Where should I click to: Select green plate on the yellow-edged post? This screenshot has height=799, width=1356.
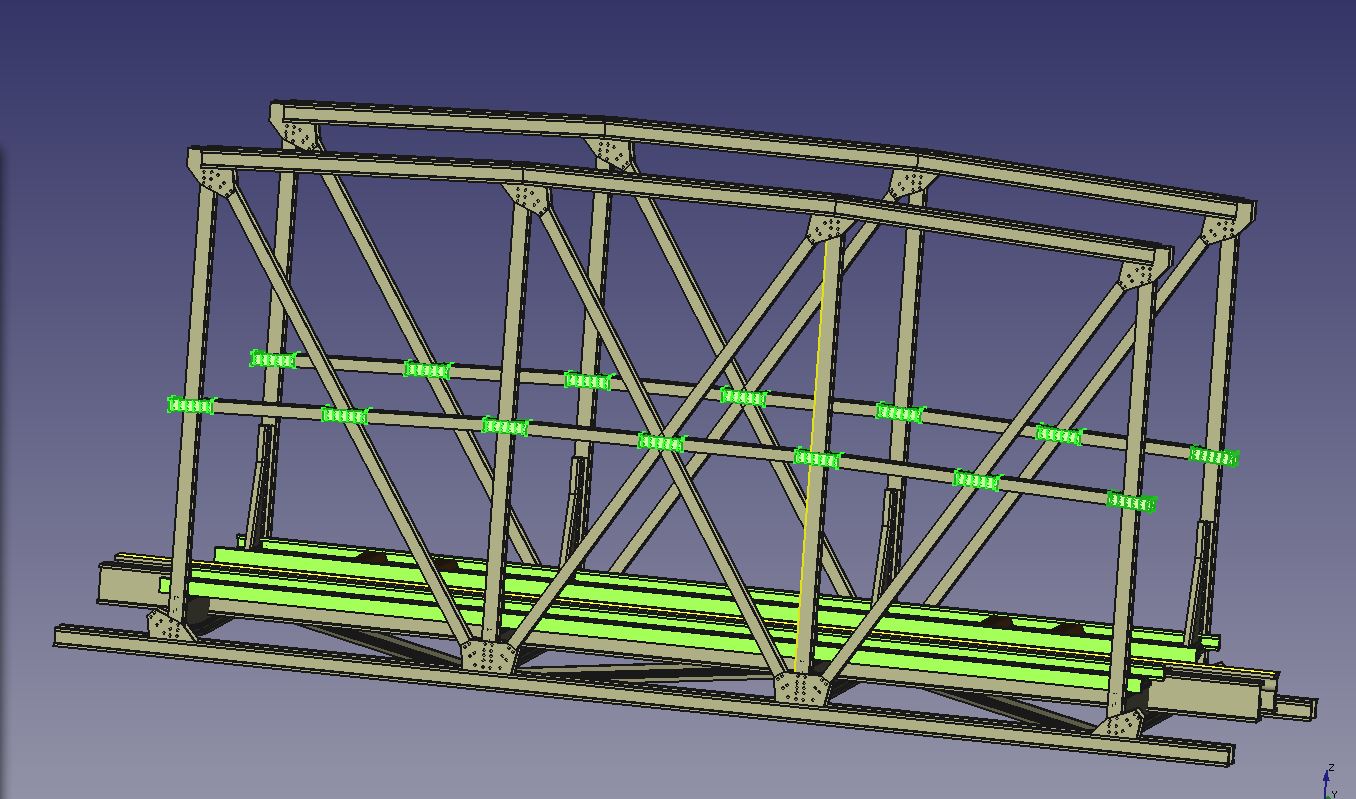click(x=817, y=458)
